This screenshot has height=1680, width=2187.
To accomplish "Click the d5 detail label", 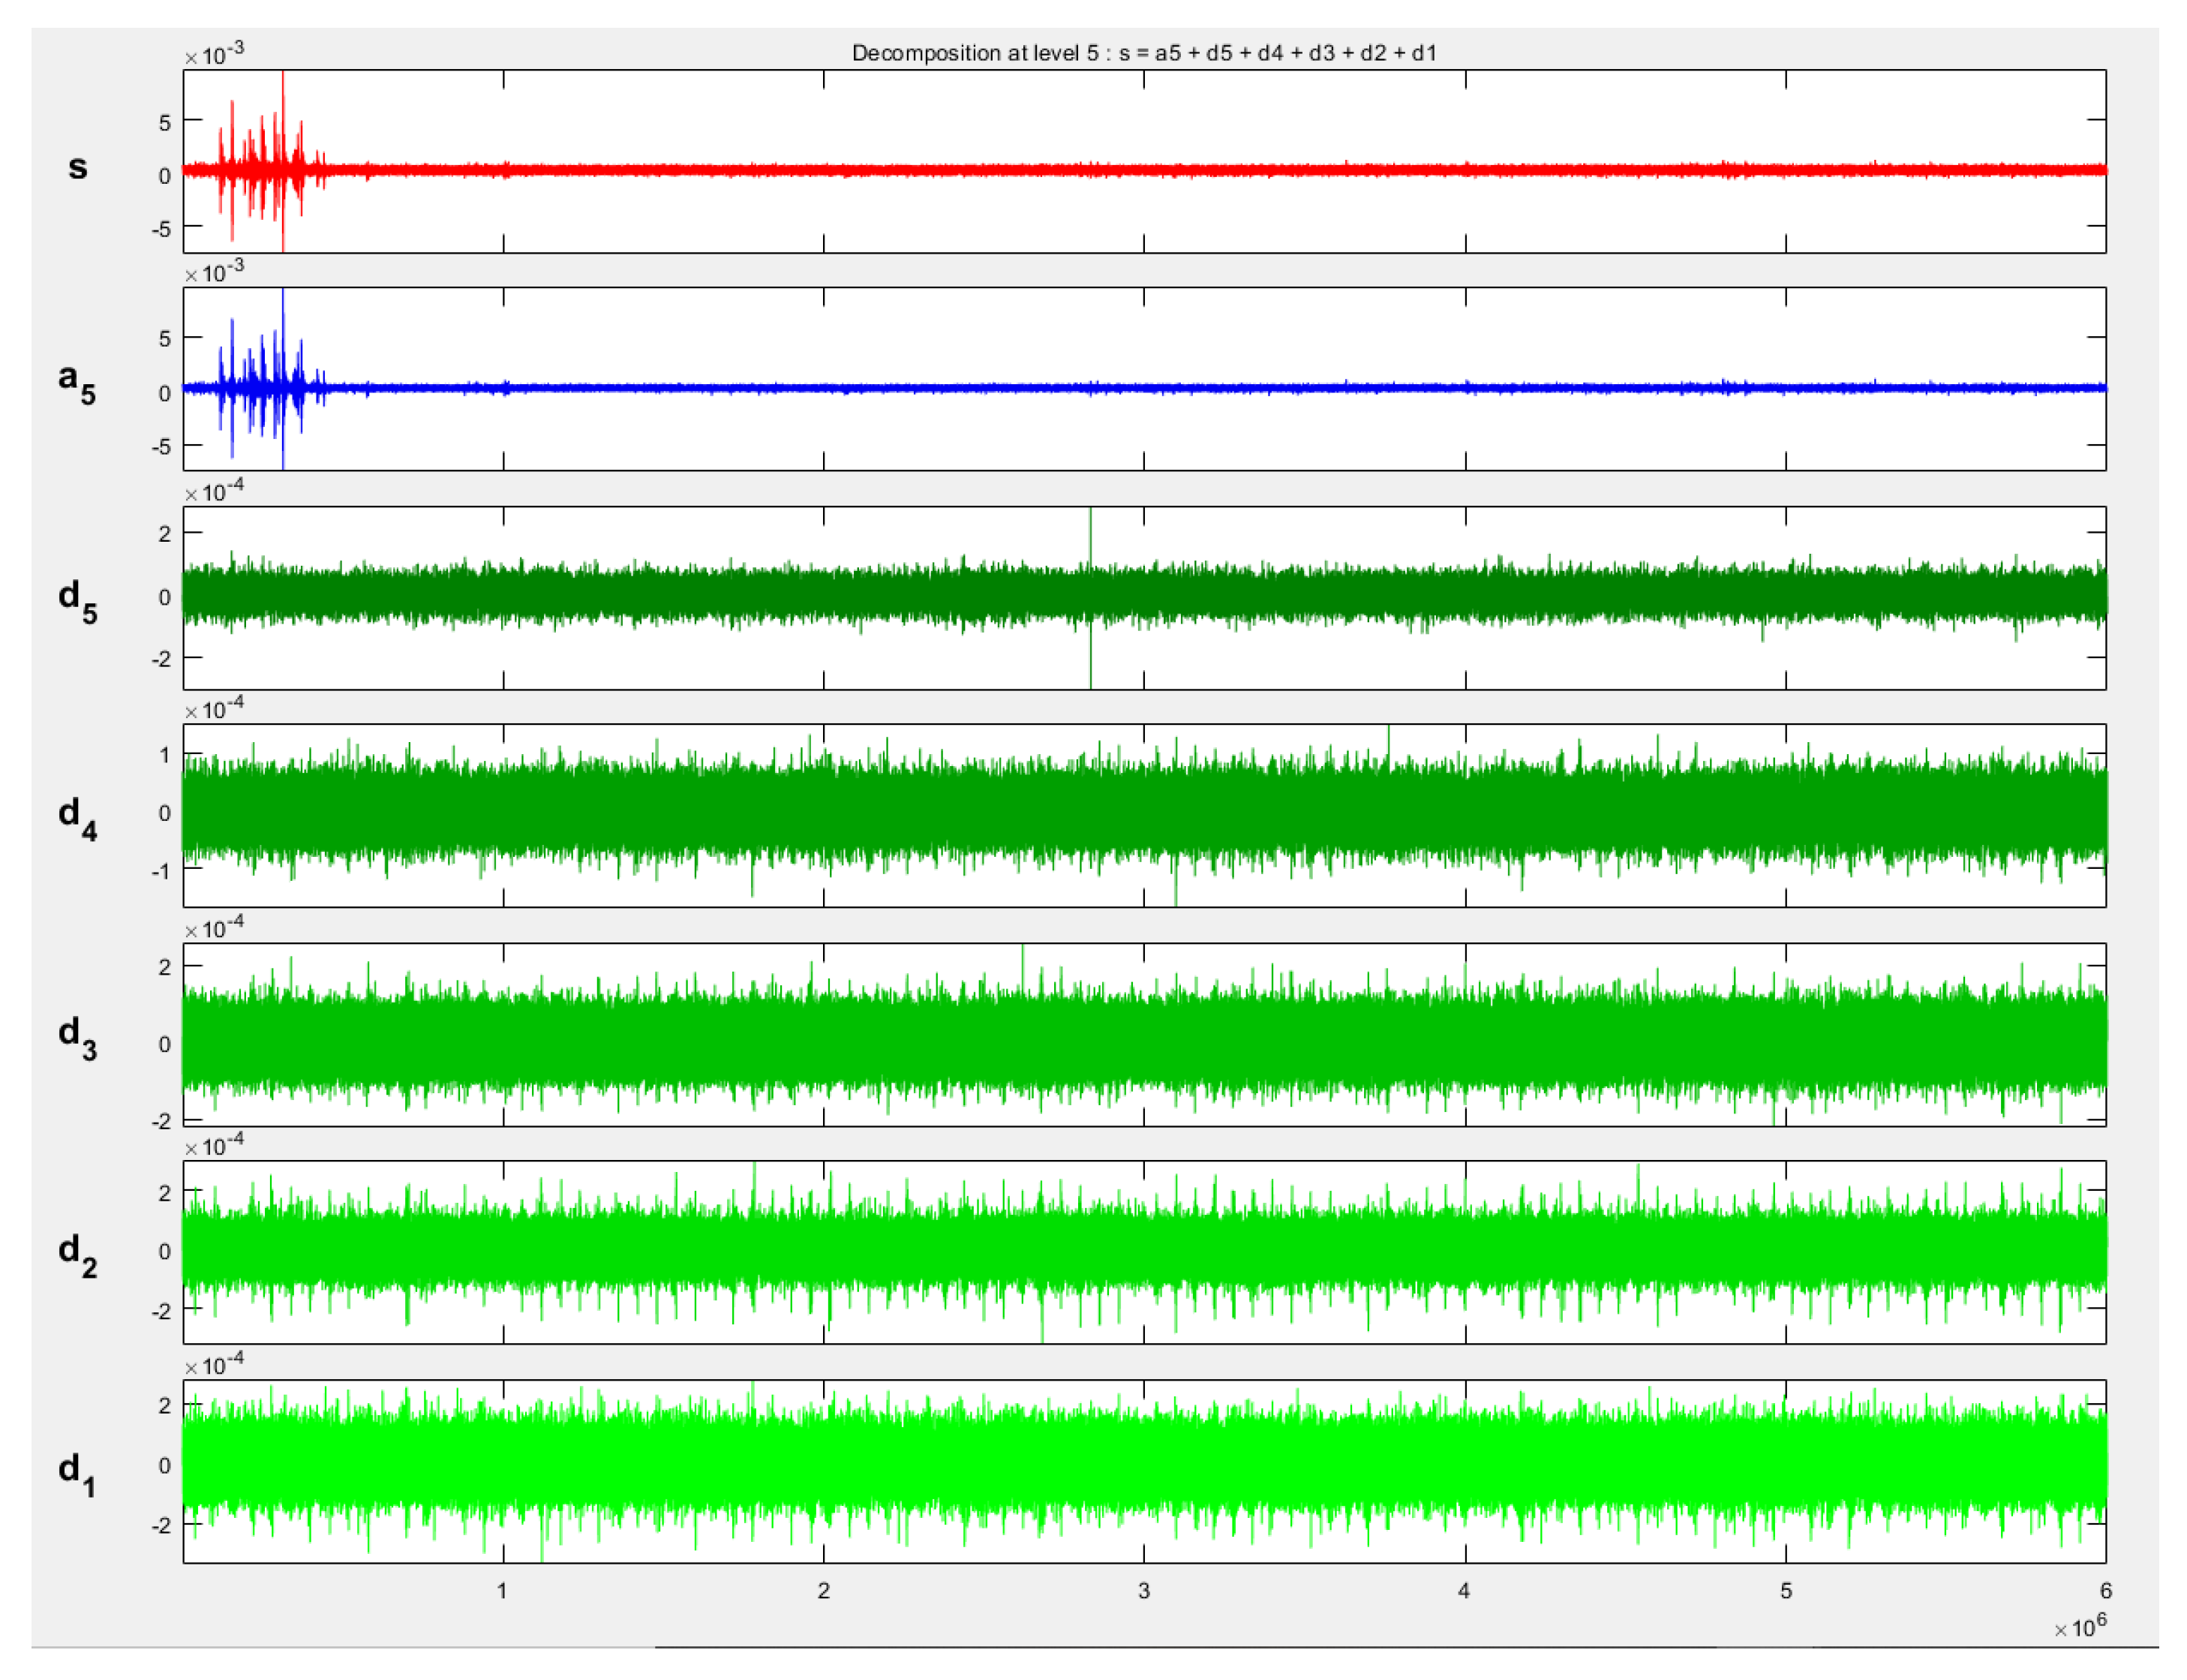I will coord(77,601).
